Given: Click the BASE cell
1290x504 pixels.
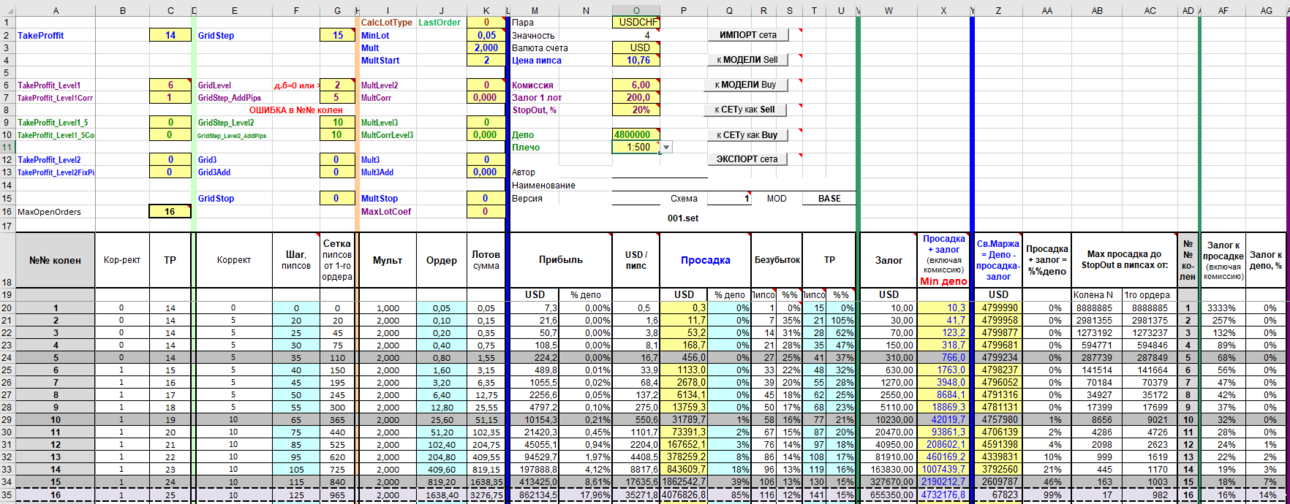Looking at the screenshot, I should [x=829, y=199].
